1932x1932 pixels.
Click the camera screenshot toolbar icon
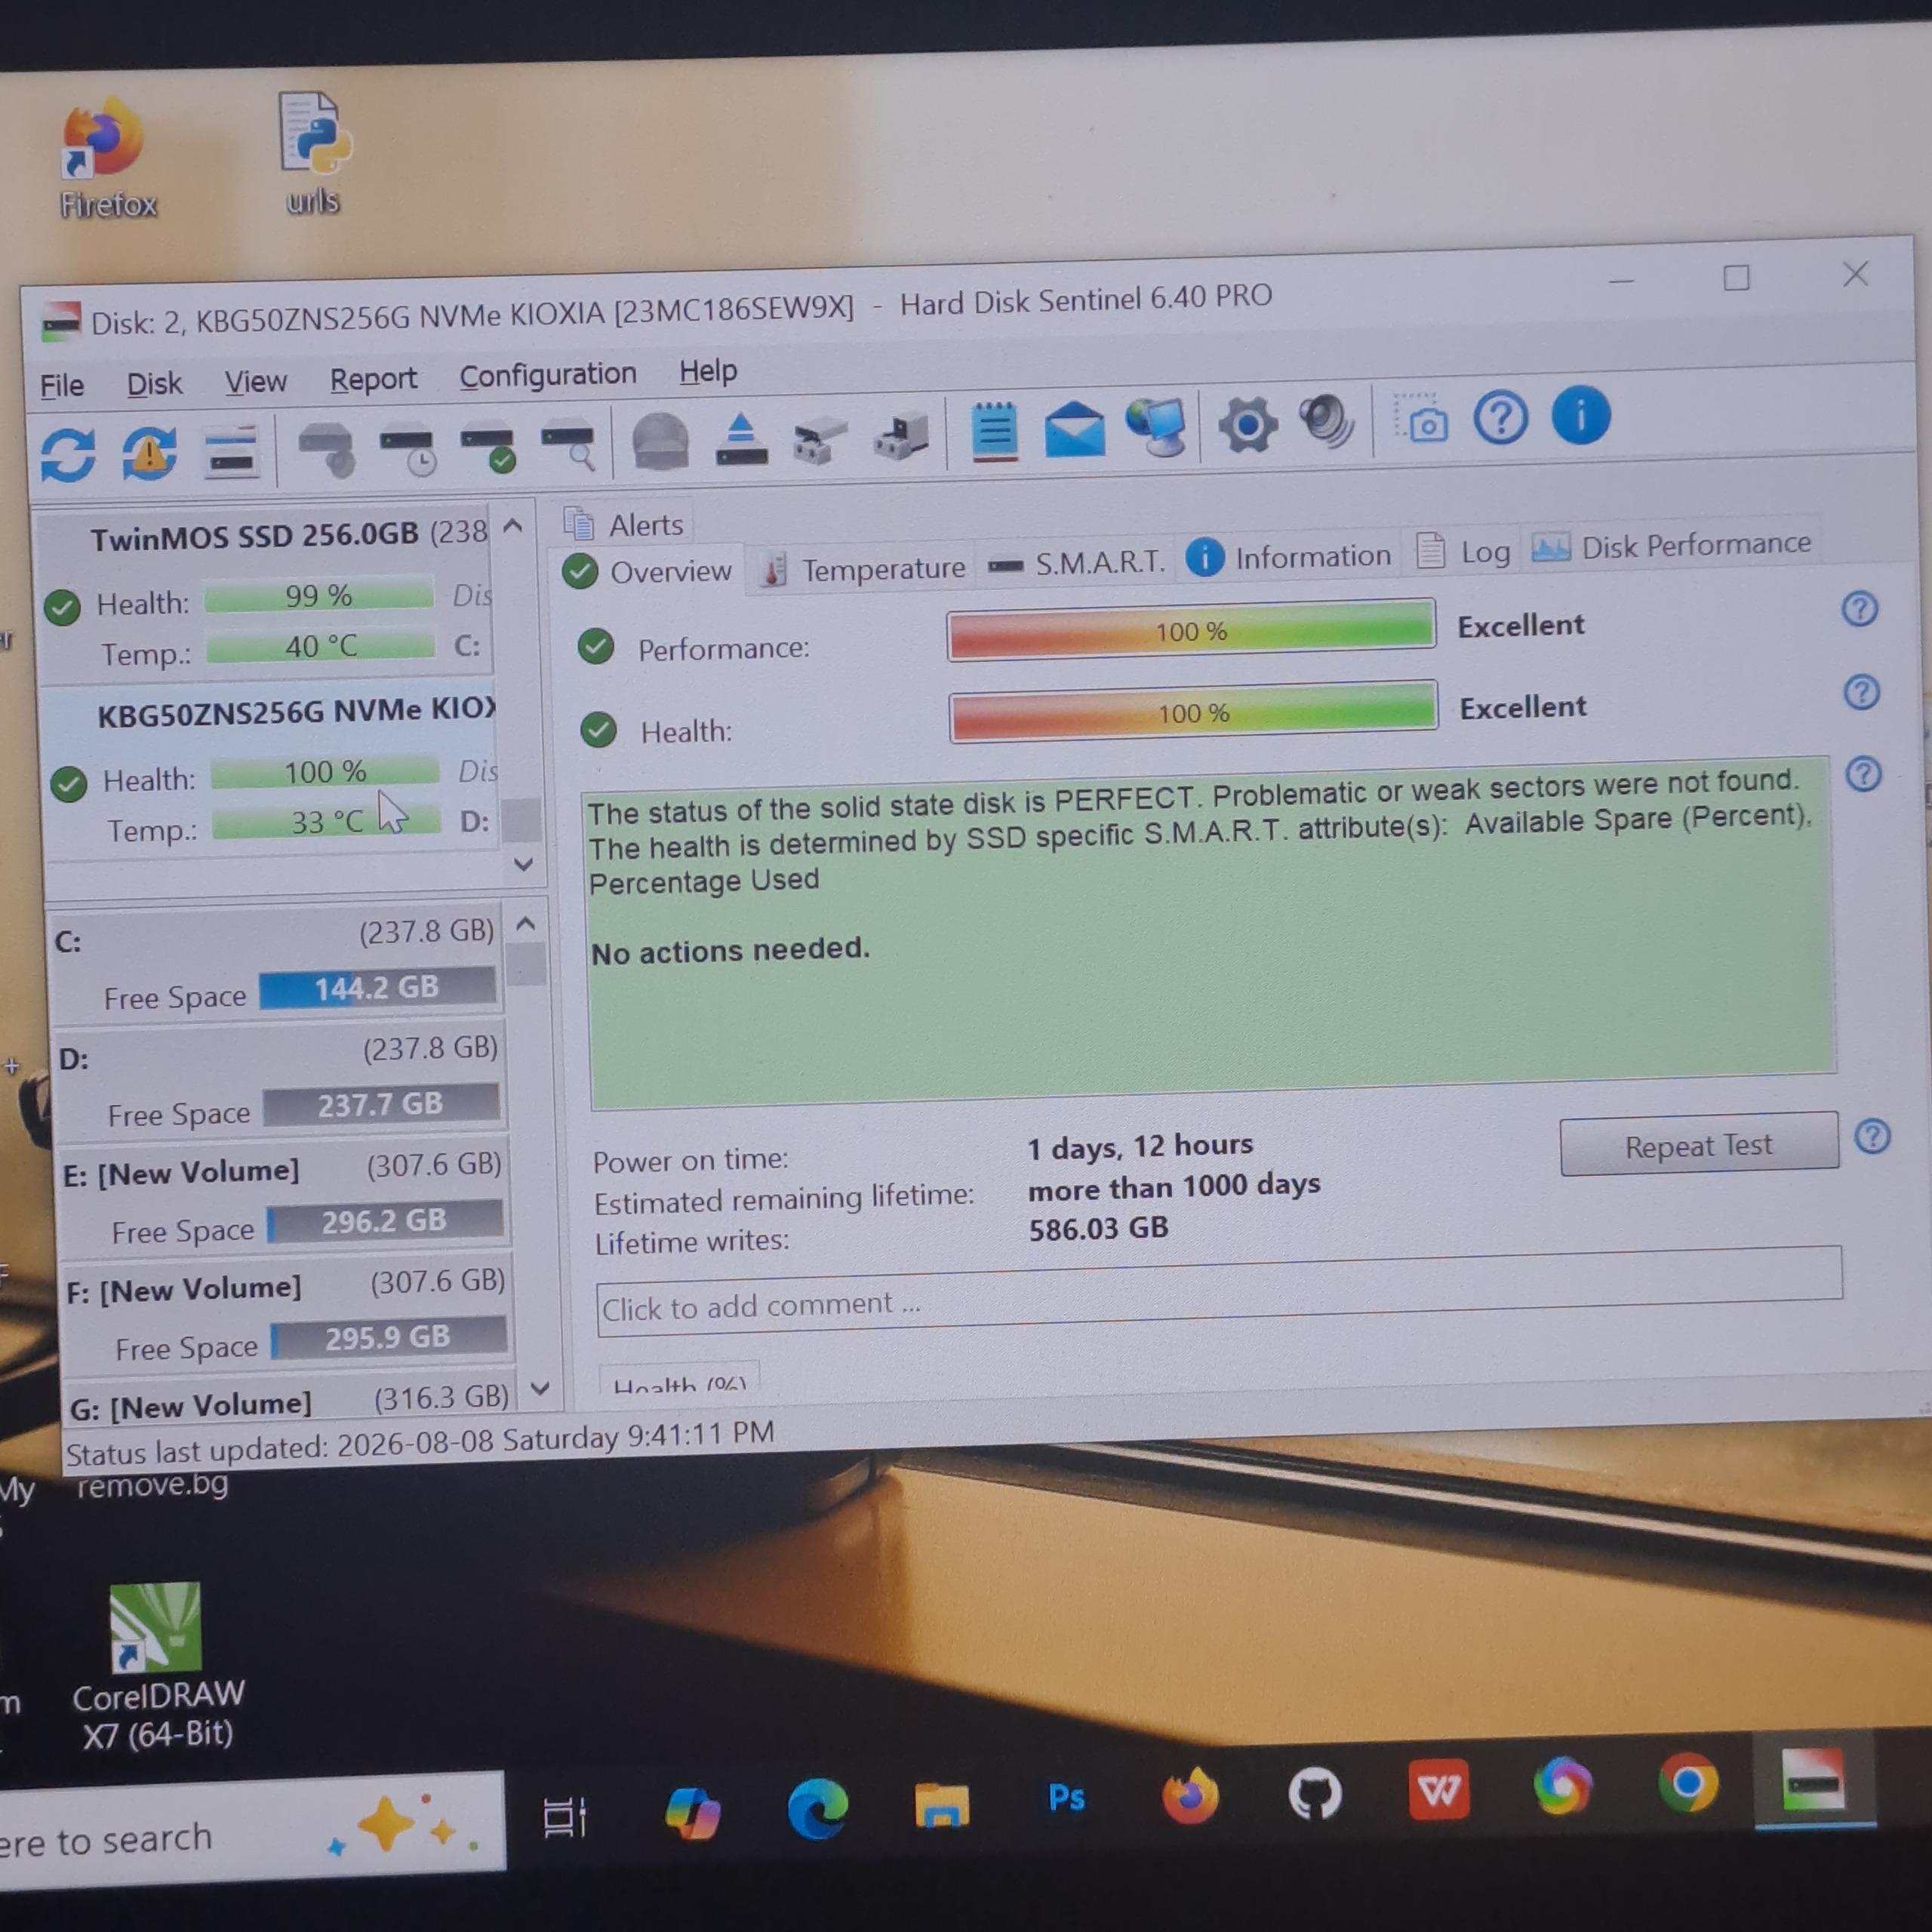tap(1422, 419)
